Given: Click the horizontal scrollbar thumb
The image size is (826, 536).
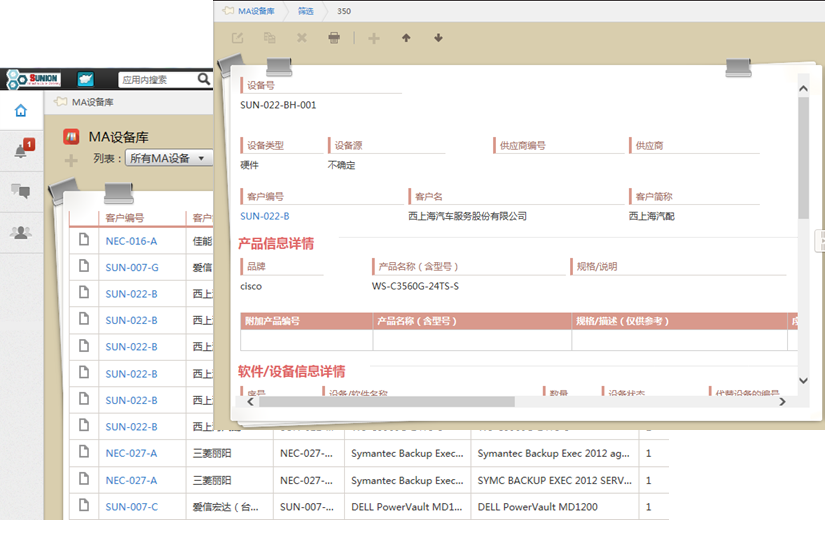Looking at the screenshot, I should 387,402.
